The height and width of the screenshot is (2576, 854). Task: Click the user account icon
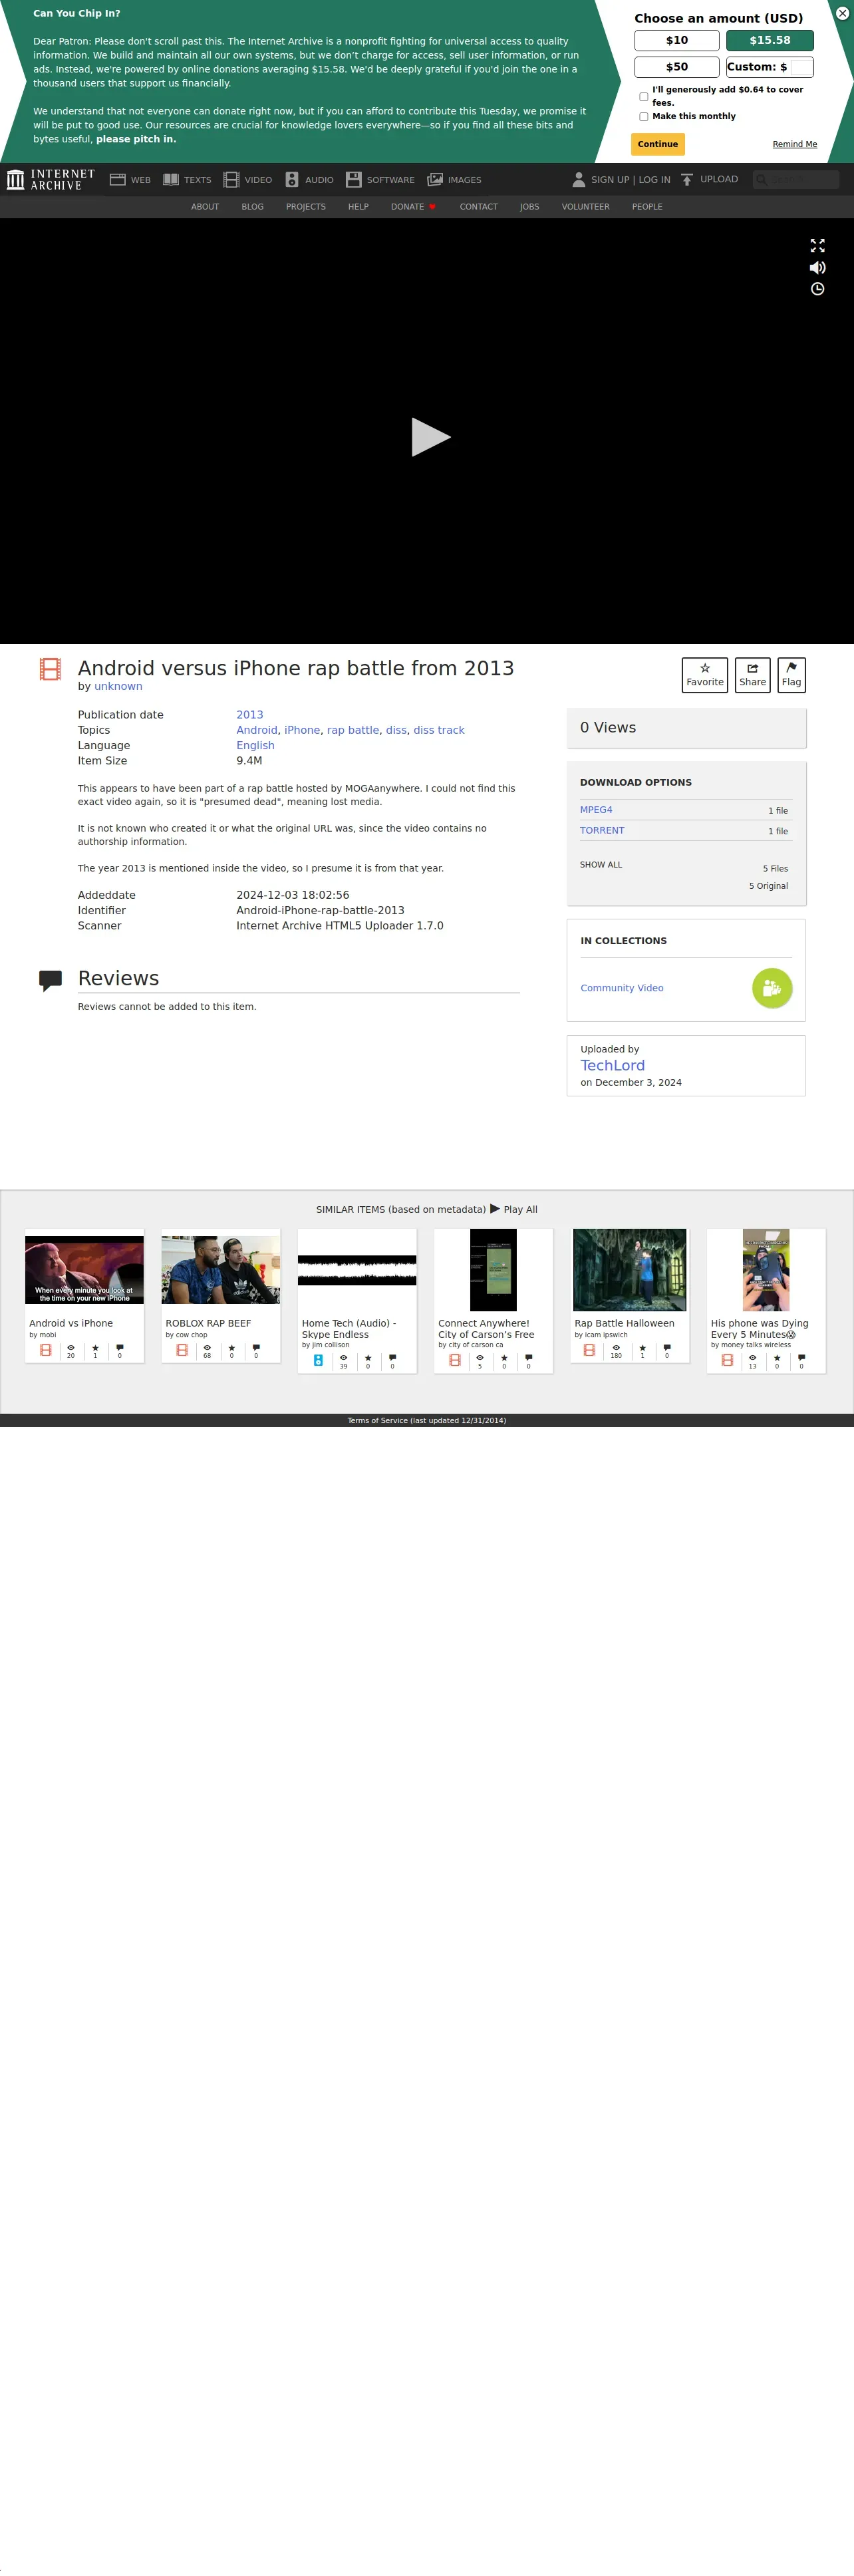coord(578,180)
